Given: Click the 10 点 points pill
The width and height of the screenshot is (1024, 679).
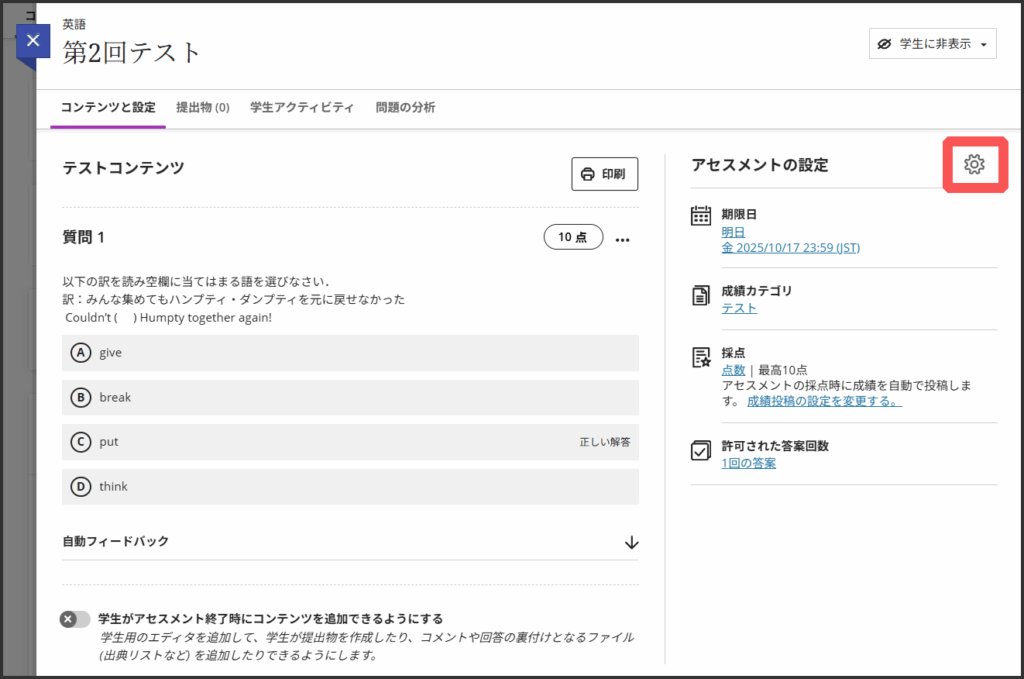Looking at the screenshot, I should pyautogui.click(x=573, y=237).
